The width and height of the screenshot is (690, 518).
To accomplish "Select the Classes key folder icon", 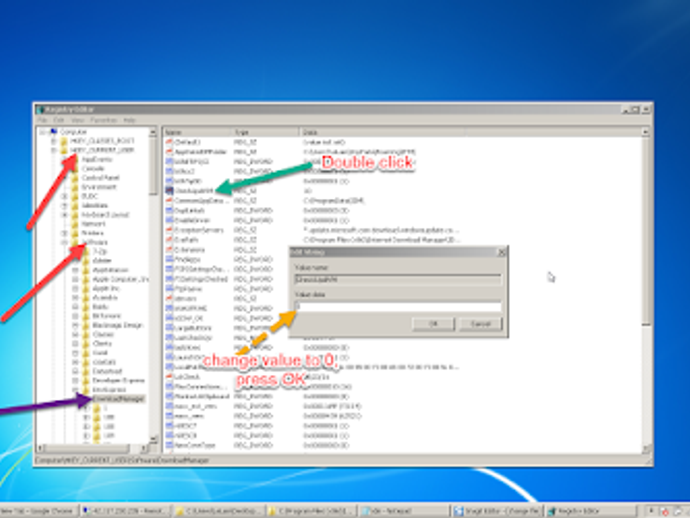I will tap(86, 334).
